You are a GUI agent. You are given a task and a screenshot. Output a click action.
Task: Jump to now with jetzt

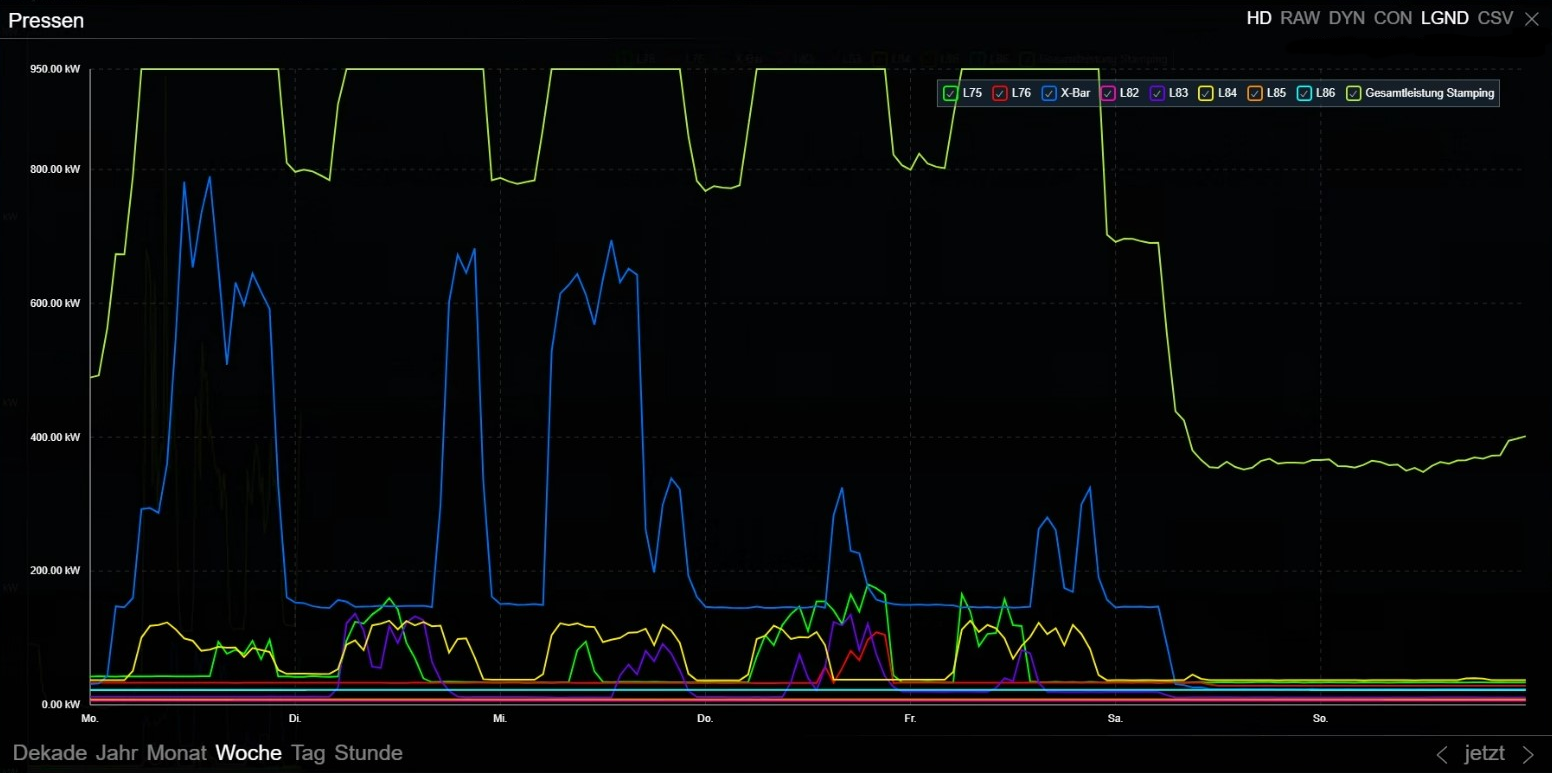pyautogui.click(x=1484, y=754)
